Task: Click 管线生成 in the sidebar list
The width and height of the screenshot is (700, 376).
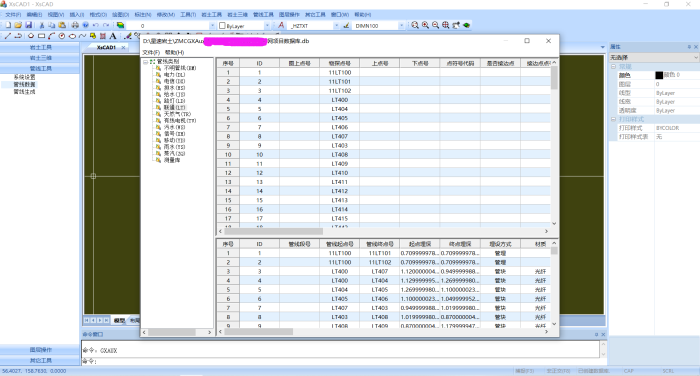Action: (24, 92)
